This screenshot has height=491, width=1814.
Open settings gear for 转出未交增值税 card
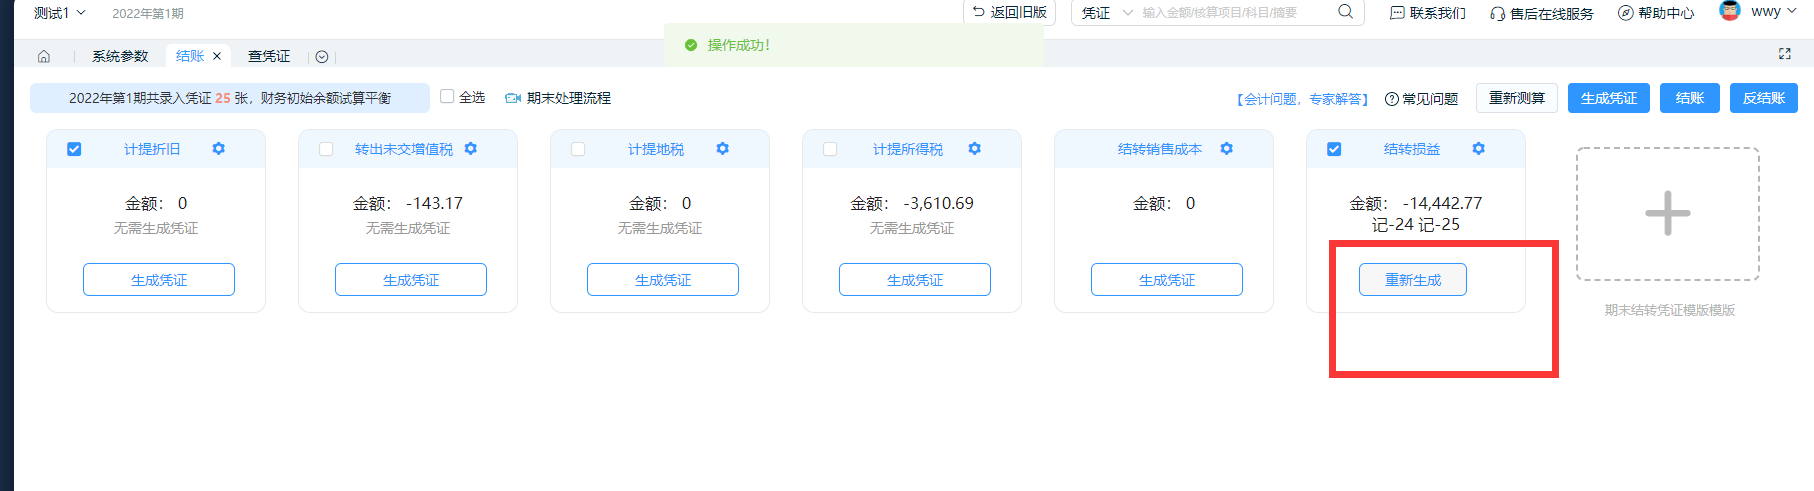pos(471,149)
